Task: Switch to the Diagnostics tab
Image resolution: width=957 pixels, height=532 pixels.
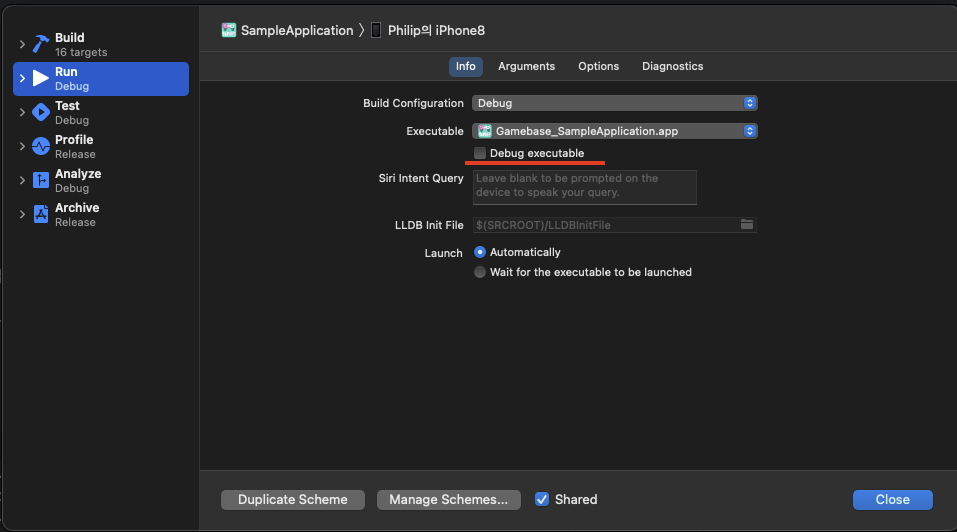Action: 672,66
